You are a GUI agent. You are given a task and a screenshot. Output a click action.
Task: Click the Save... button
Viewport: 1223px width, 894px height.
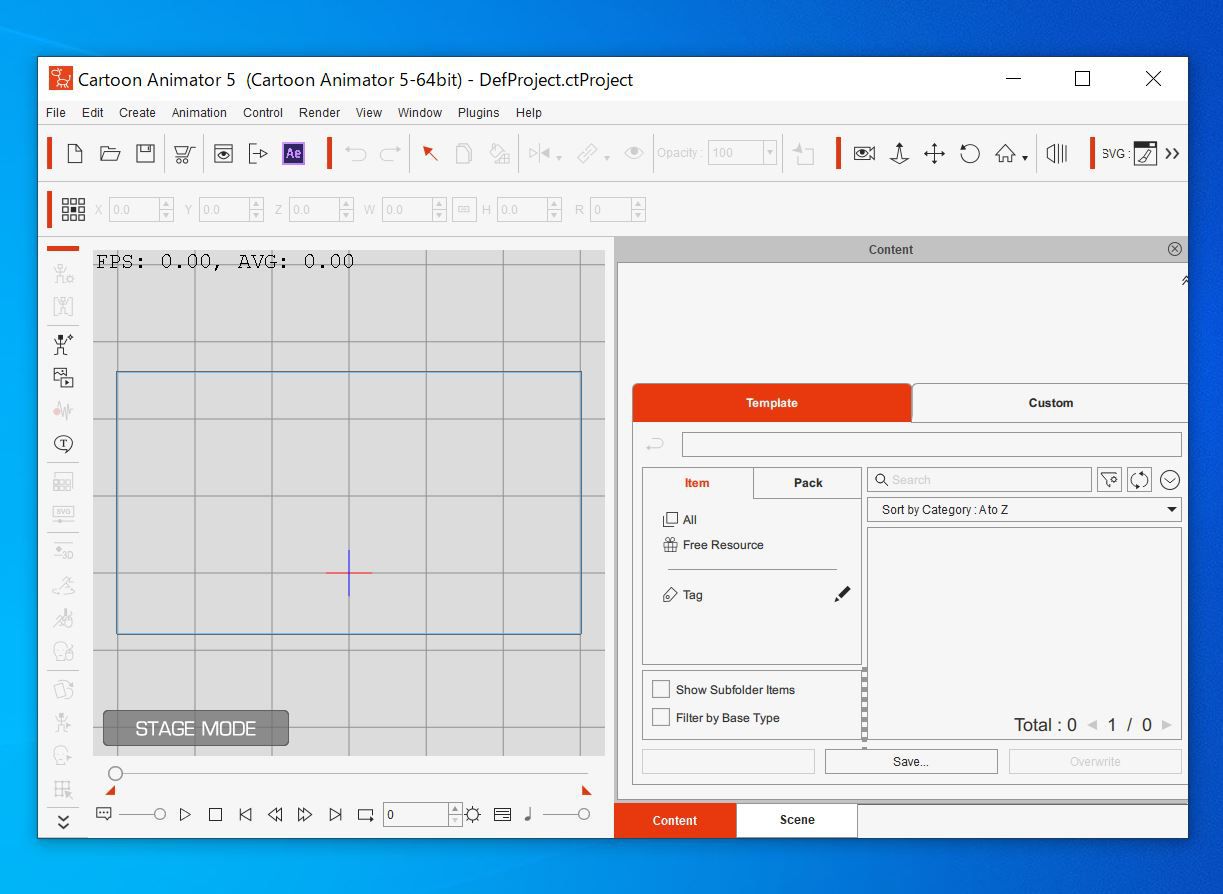click(x=911, y=761)
